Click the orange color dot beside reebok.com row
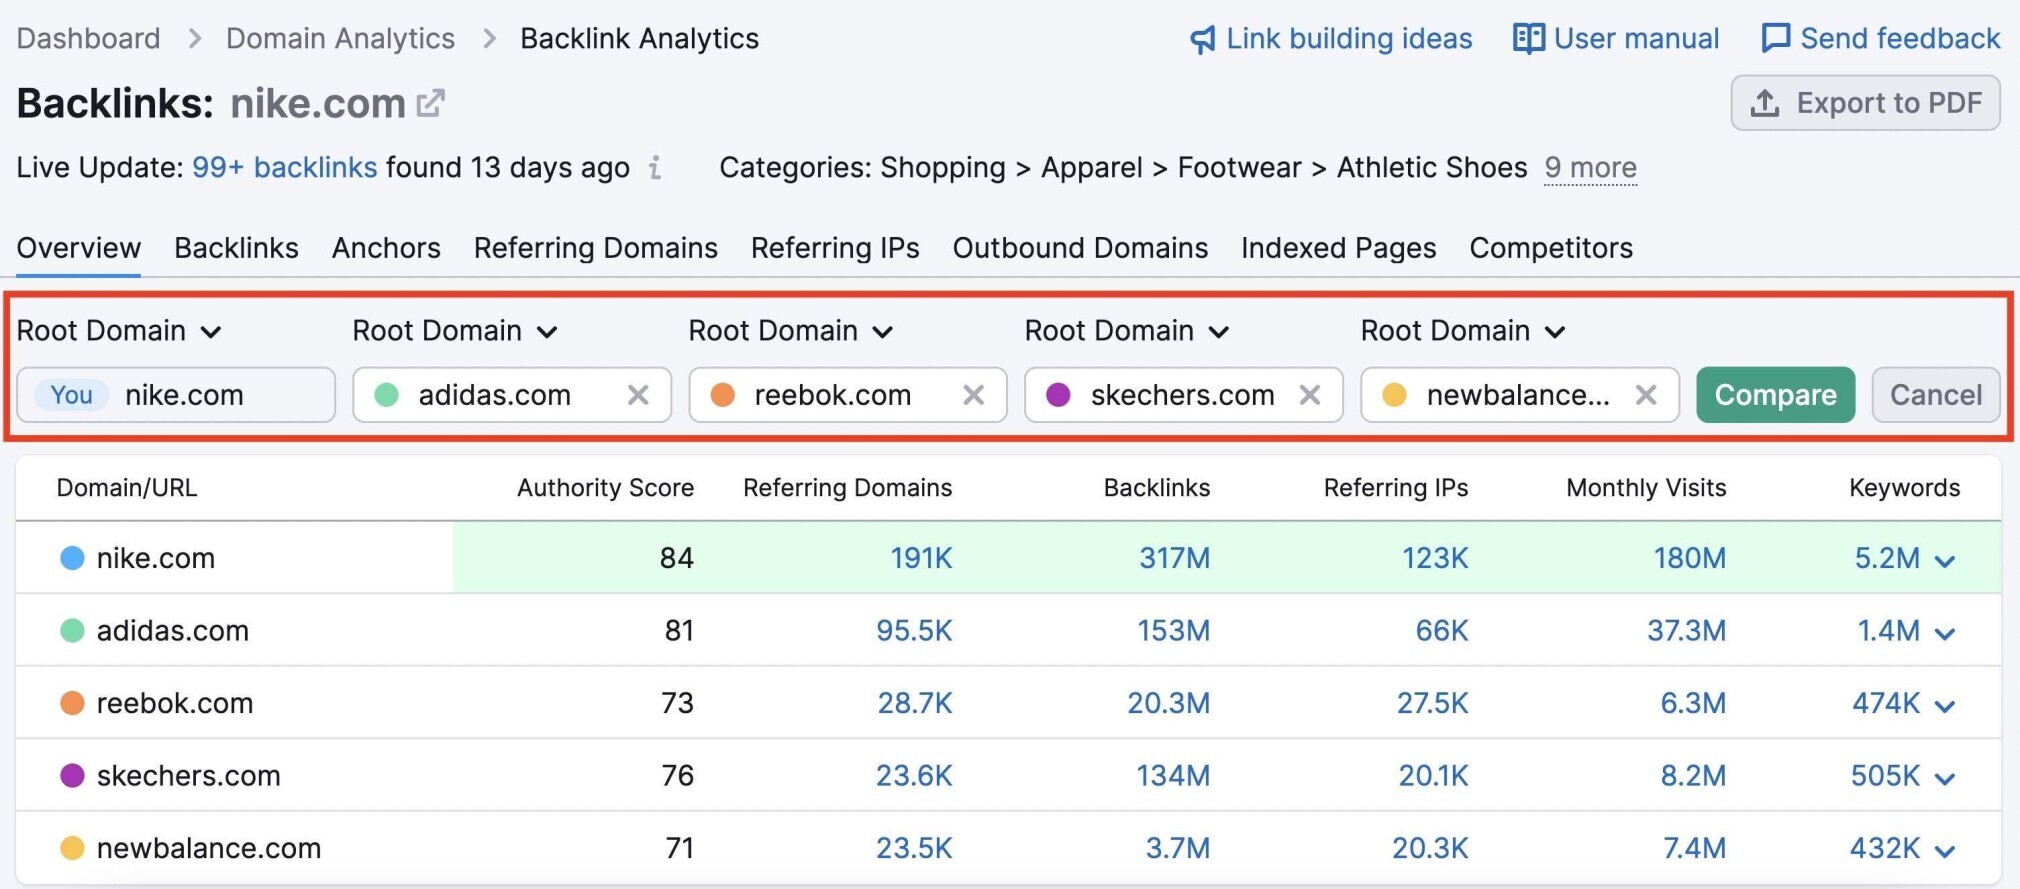The width and height of the screenshot is (2020, 889). tap(72, 703)
